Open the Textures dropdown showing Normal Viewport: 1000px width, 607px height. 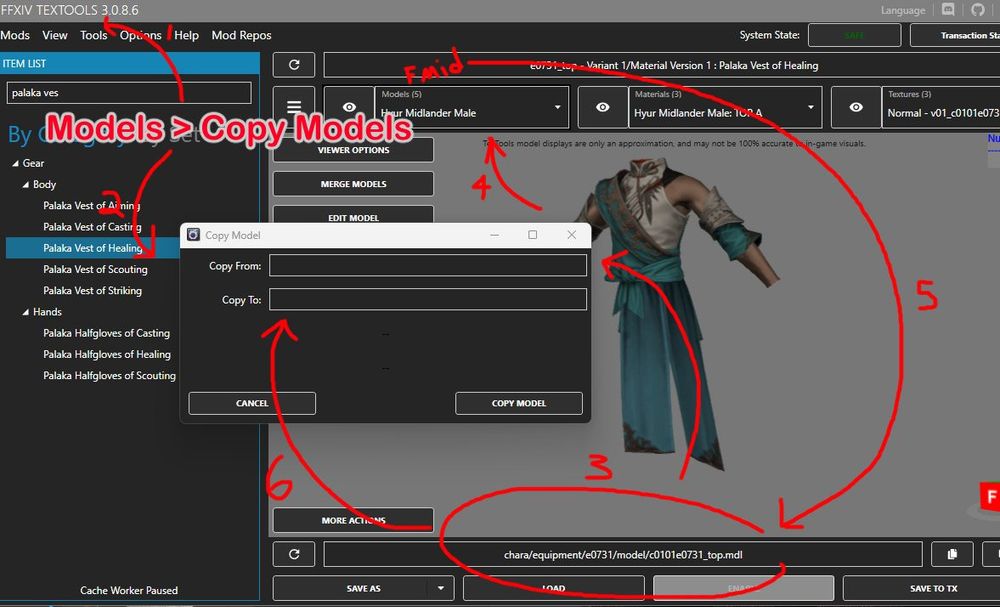click(941, 107)
